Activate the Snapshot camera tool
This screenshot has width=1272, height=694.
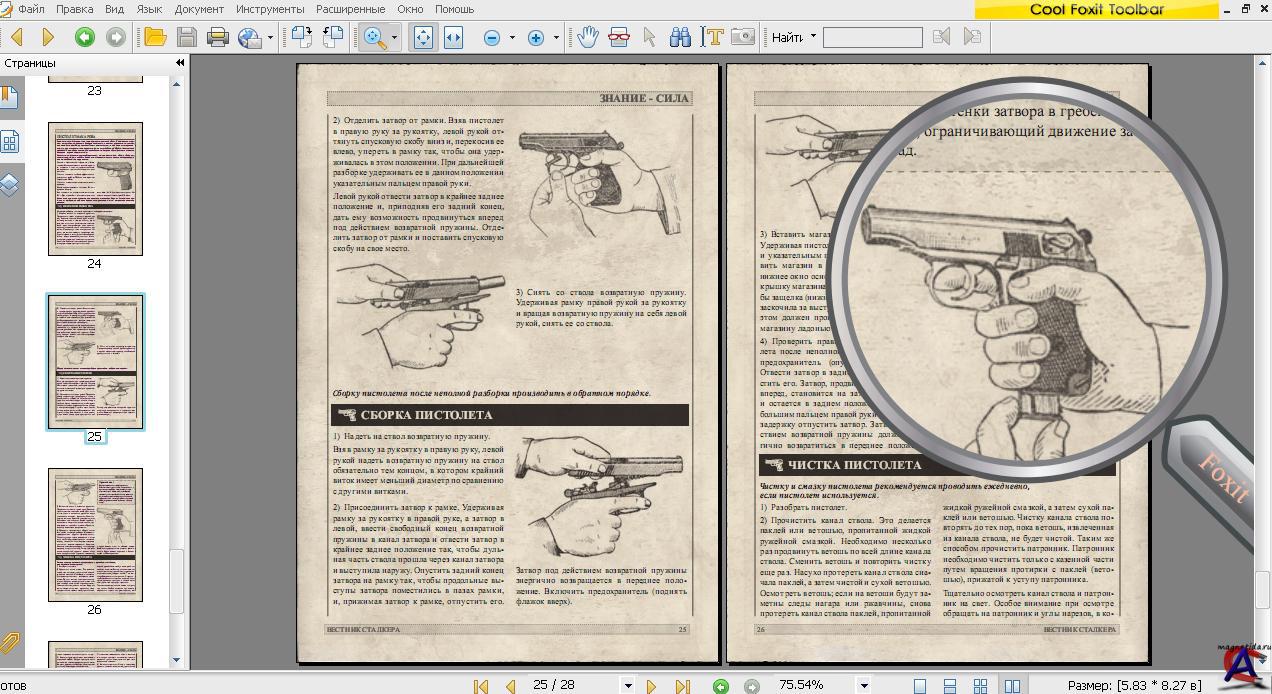(743, 37)
